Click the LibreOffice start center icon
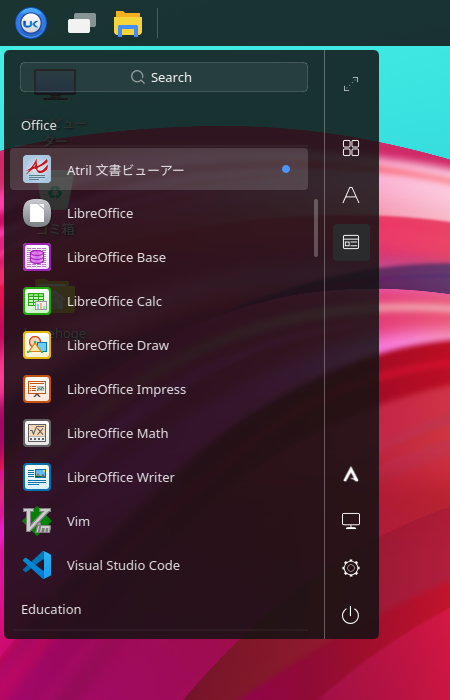Screen dimensions: 450x700 37,213
